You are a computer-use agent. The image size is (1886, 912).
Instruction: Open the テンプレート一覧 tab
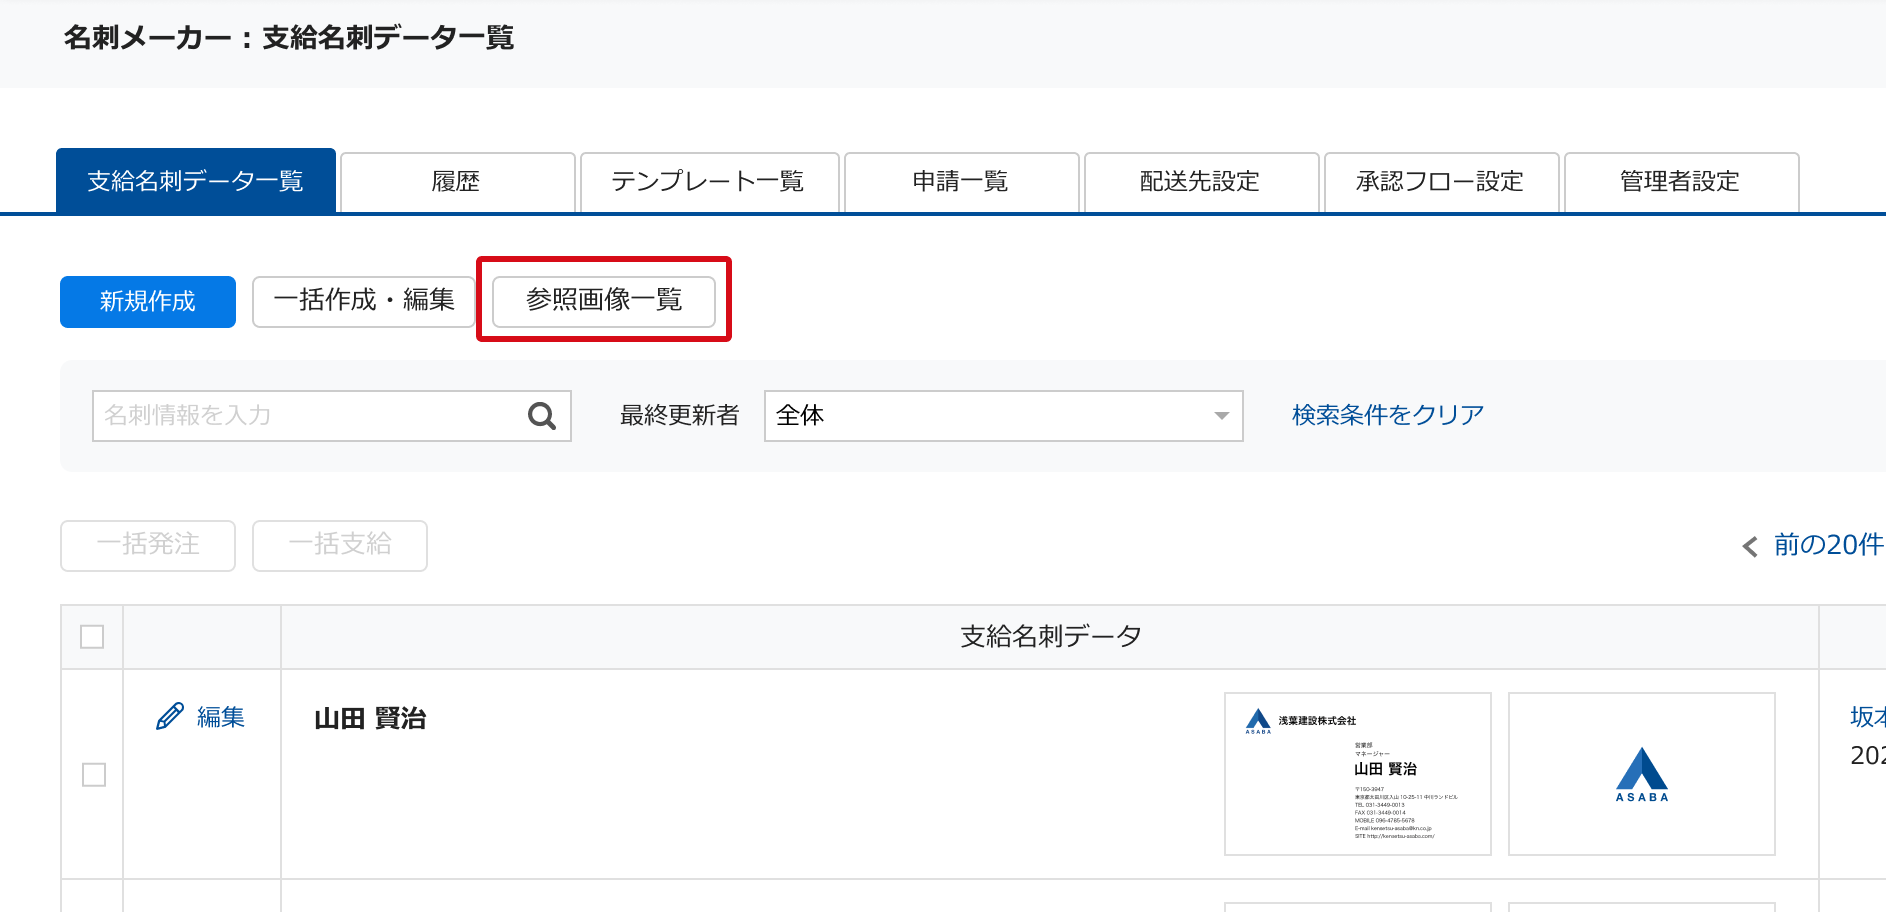[x=709, y=182]
